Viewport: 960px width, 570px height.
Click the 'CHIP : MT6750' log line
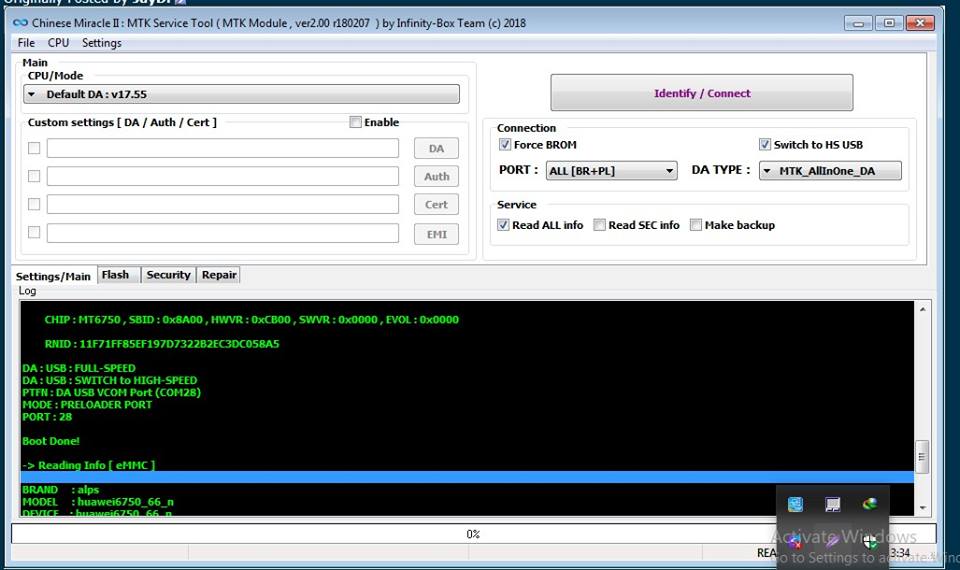point(252,320)
